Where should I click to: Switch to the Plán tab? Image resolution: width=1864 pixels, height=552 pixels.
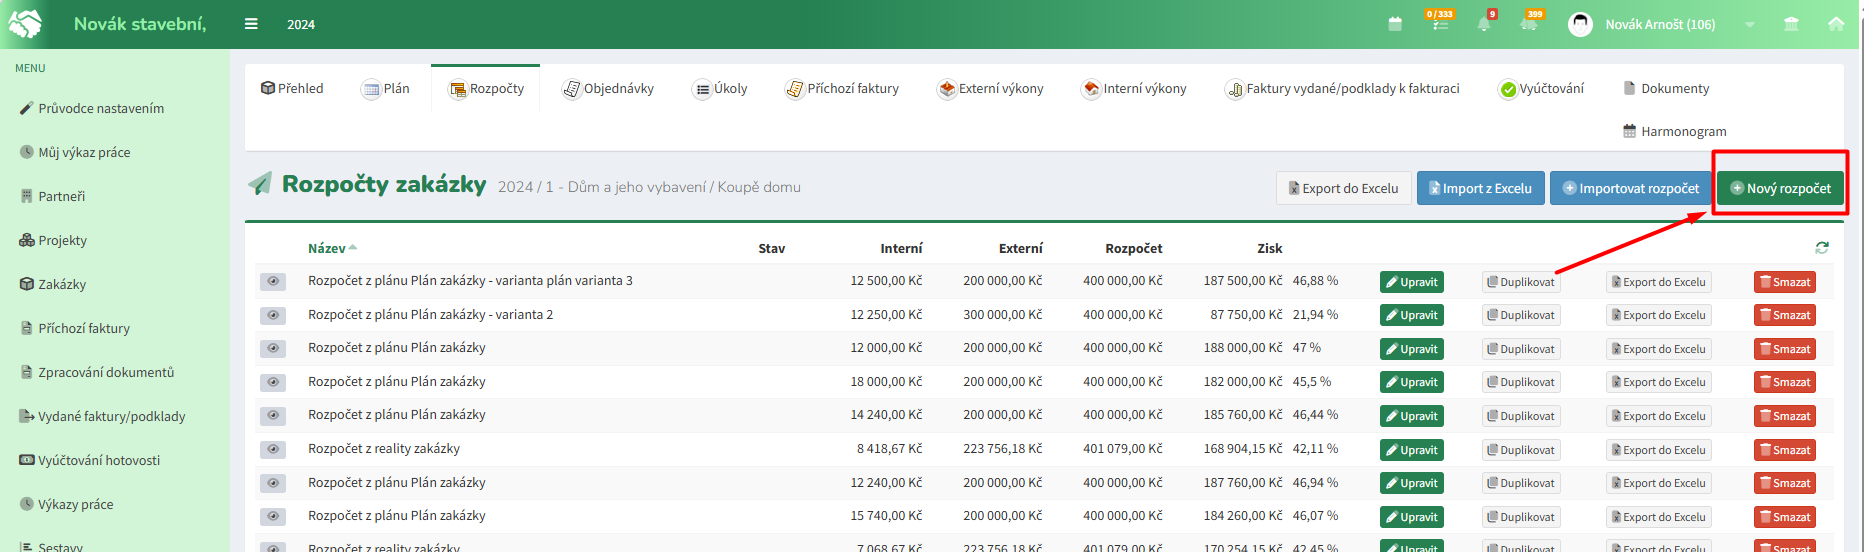(385, 88)
